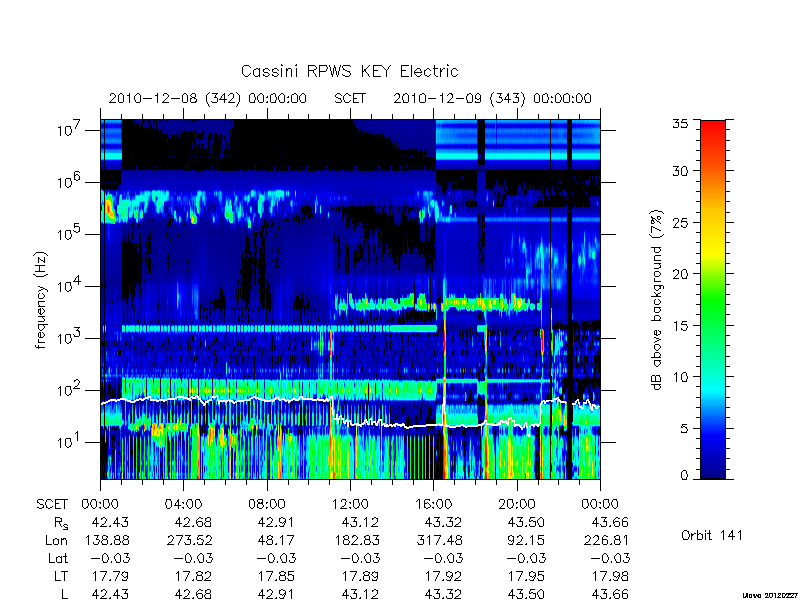Select the 12:00 SCET time label

(x=350, y=505)
